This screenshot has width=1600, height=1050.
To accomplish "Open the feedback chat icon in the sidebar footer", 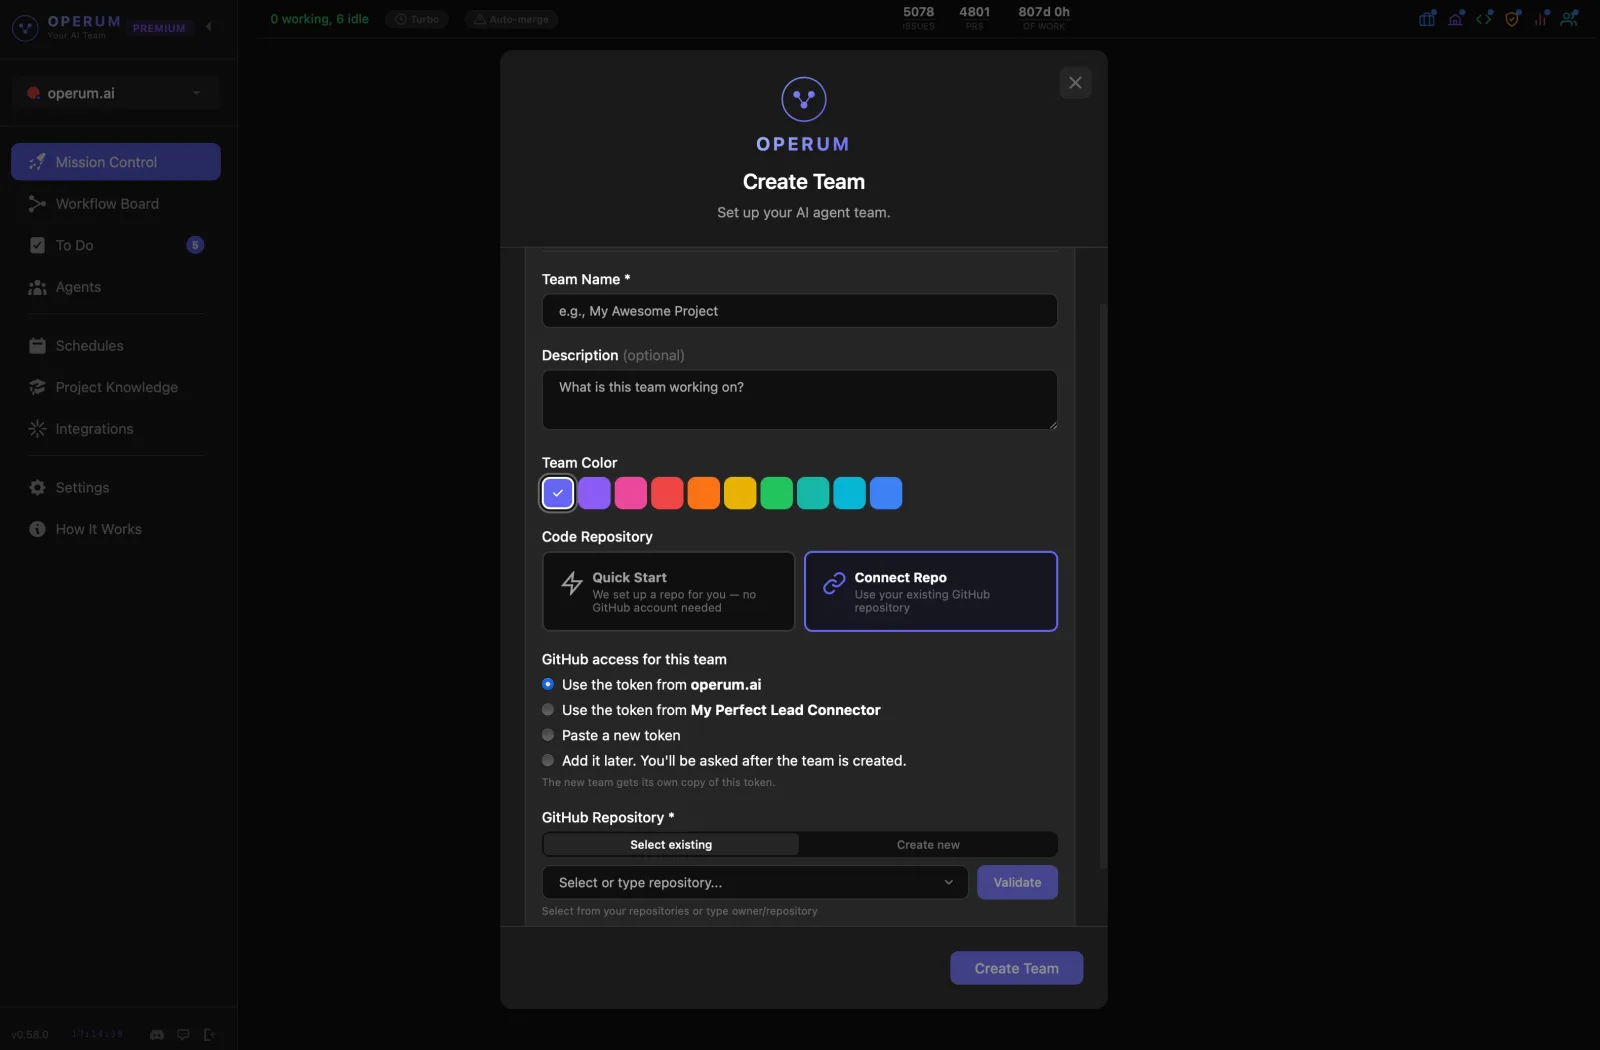I will point(183,1035).
